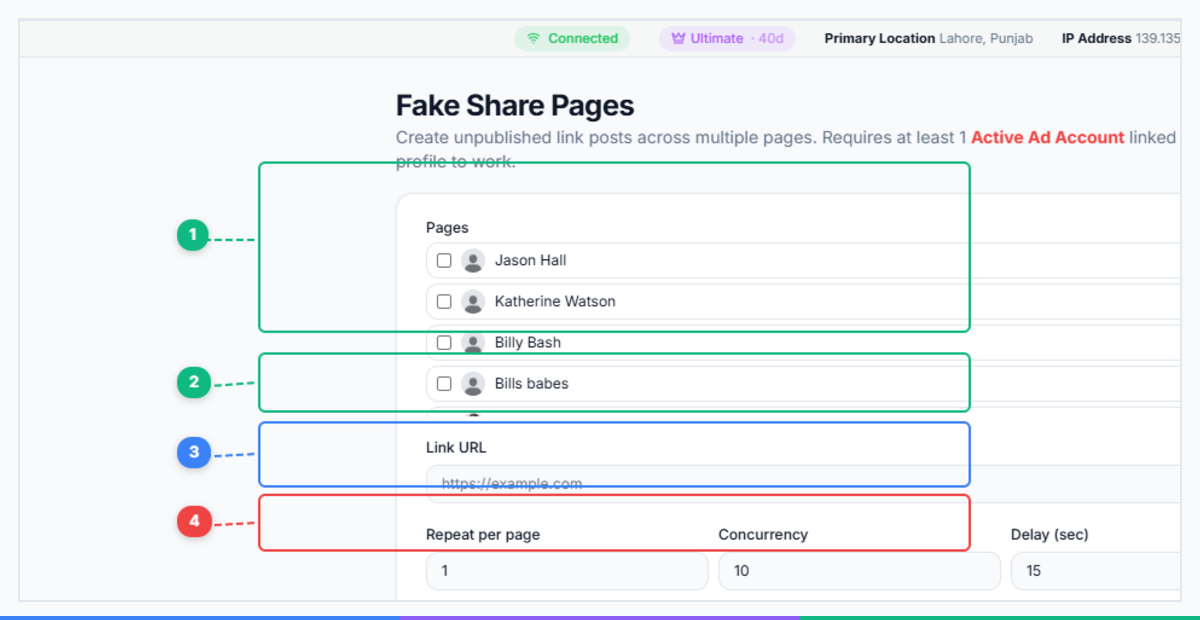
Task: Click the wifi icon in Connected badge
Action: click(x=534, y=39)
